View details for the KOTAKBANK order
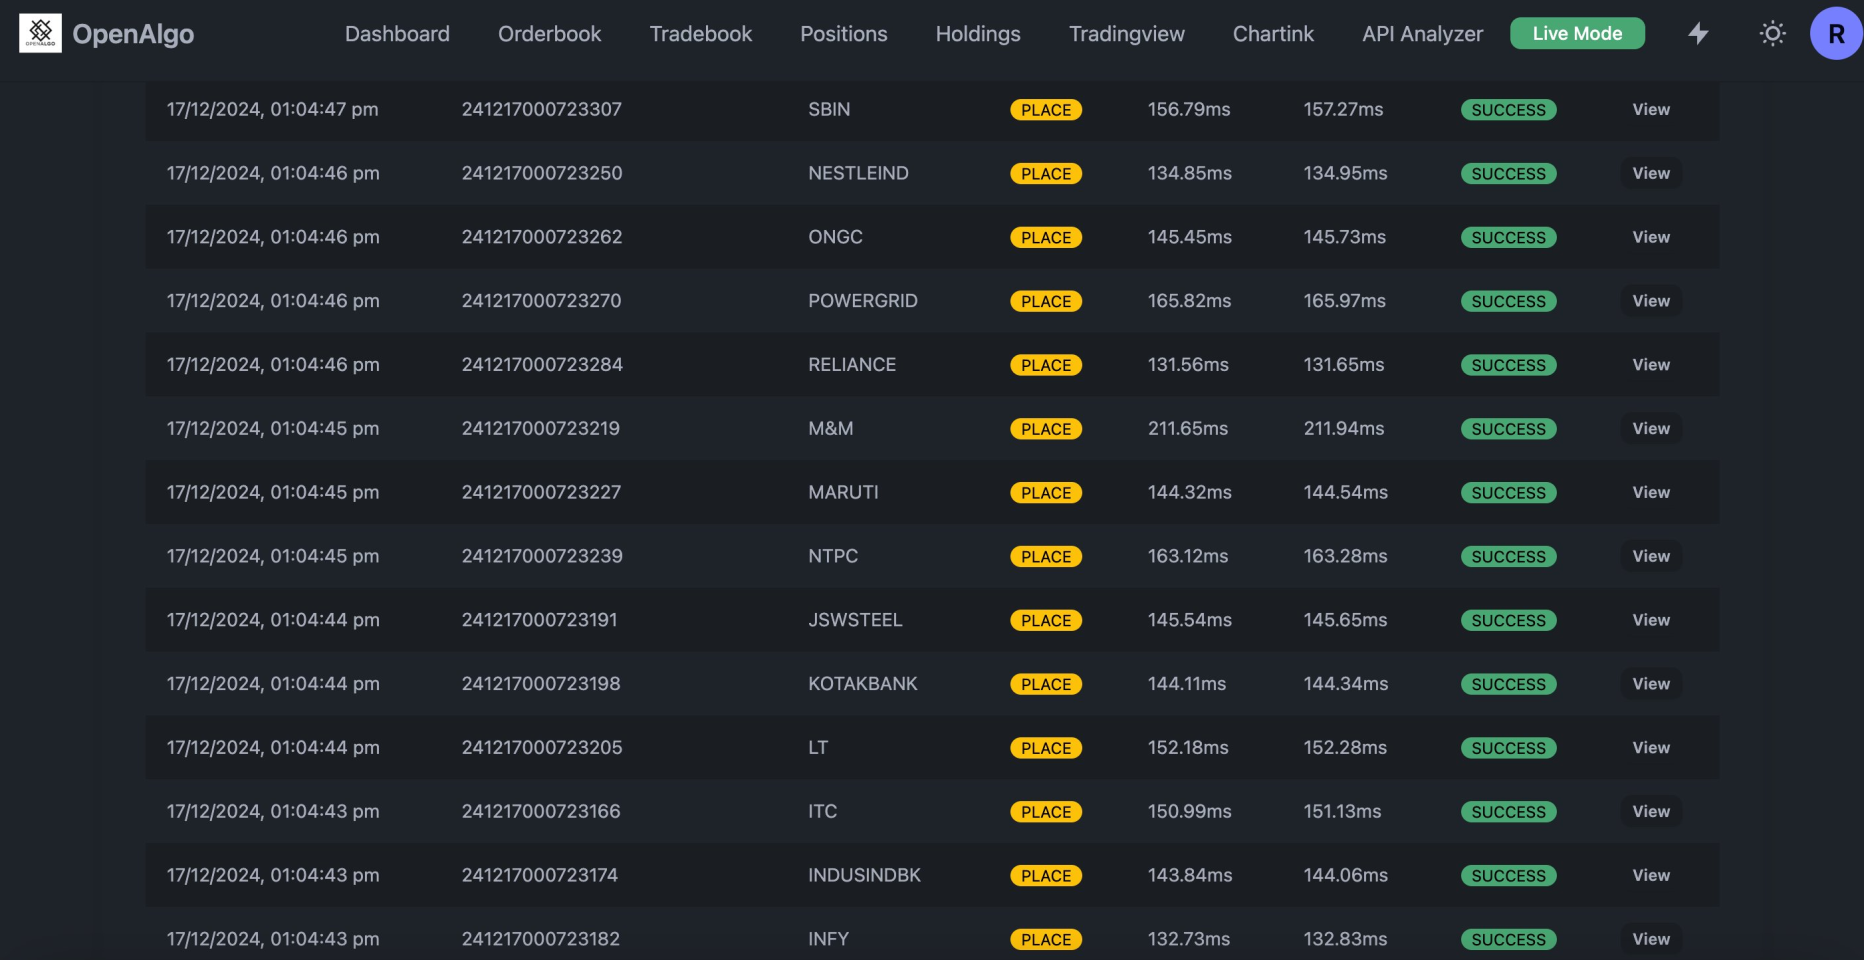 (x=1651, y=684)
